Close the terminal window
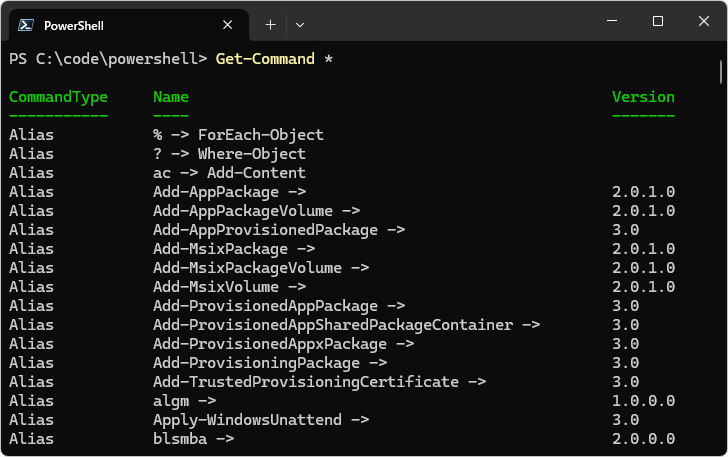 (x=703, y=21)
